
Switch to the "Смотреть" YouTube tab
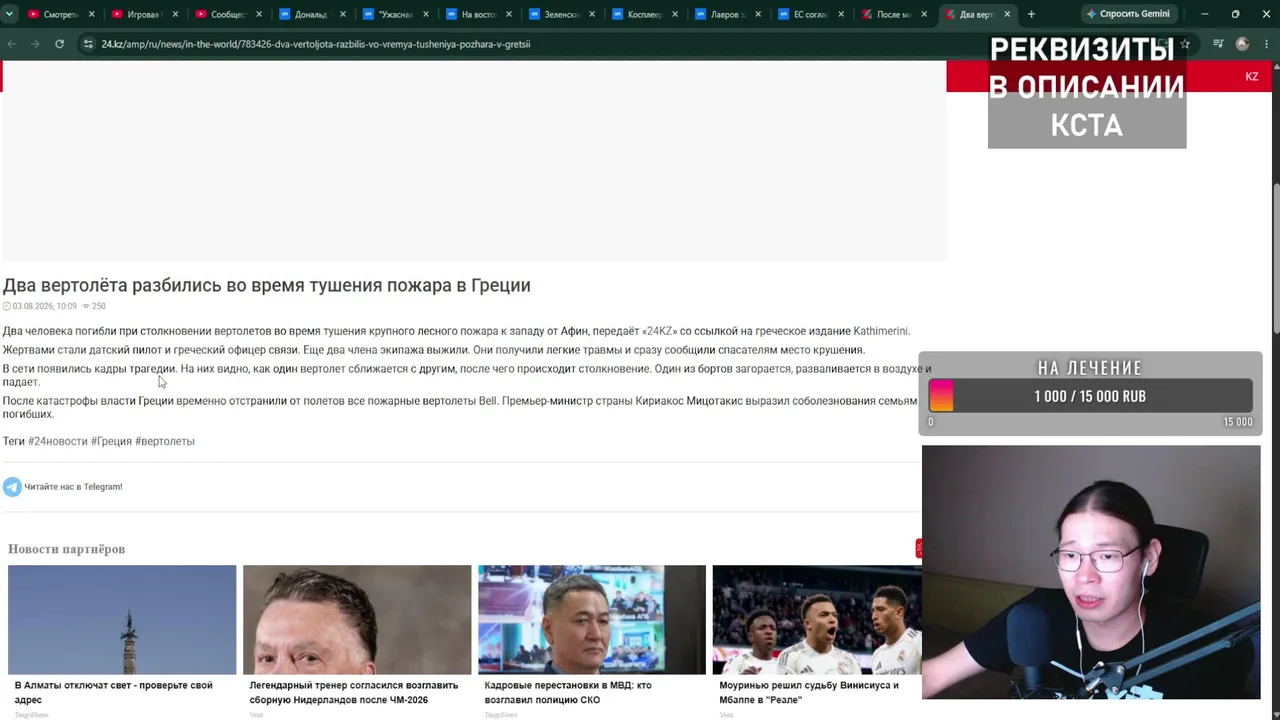(59, 14)
